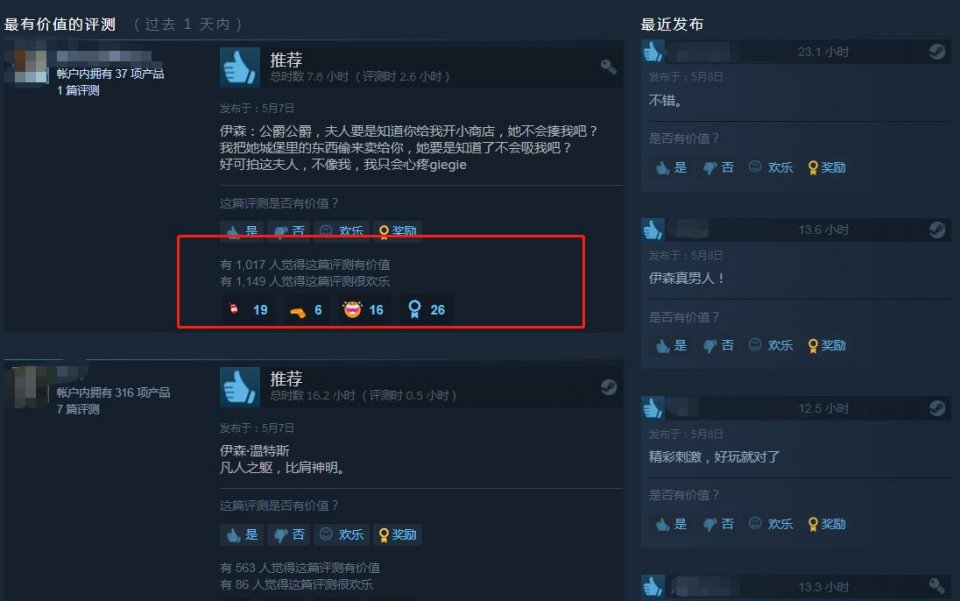Click the Steam icon on the 23.1 小时 review
960x601 pixels.
(x=937, y=51)
